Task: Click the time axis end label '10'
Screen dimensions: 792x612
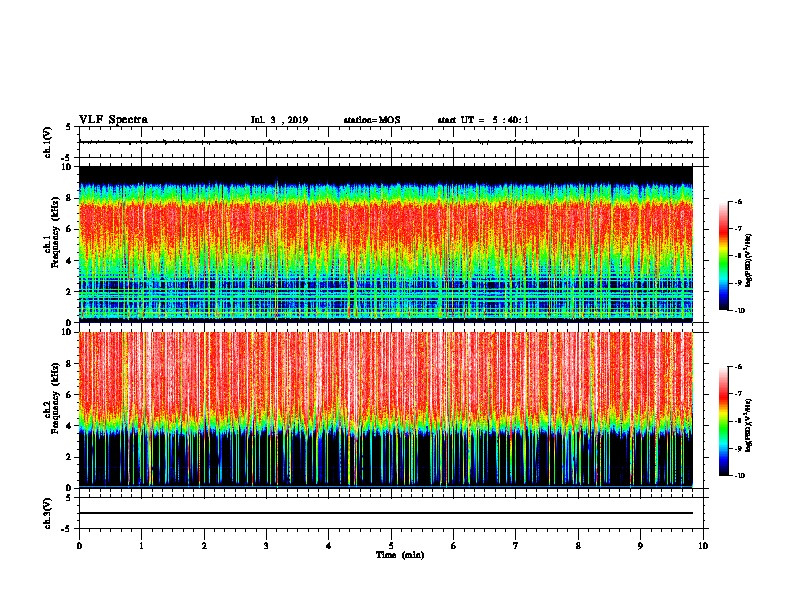Action: pyautogui.click(x=703, y=546)
